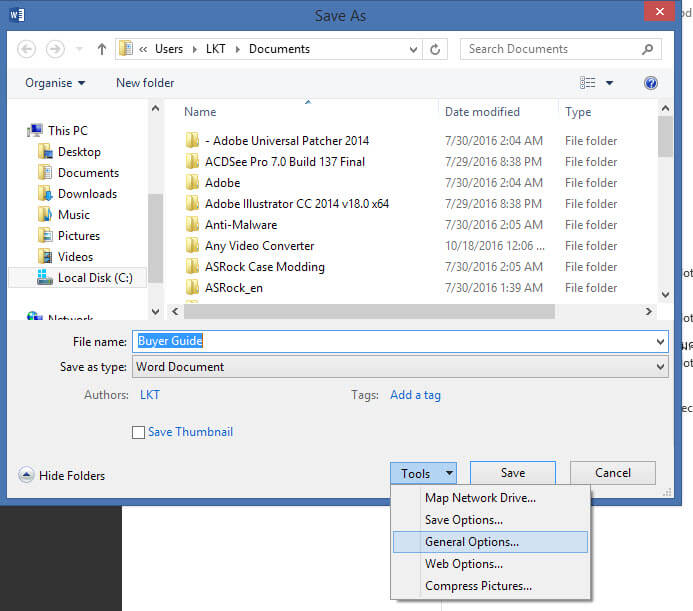Click the LKT author link

150,395
